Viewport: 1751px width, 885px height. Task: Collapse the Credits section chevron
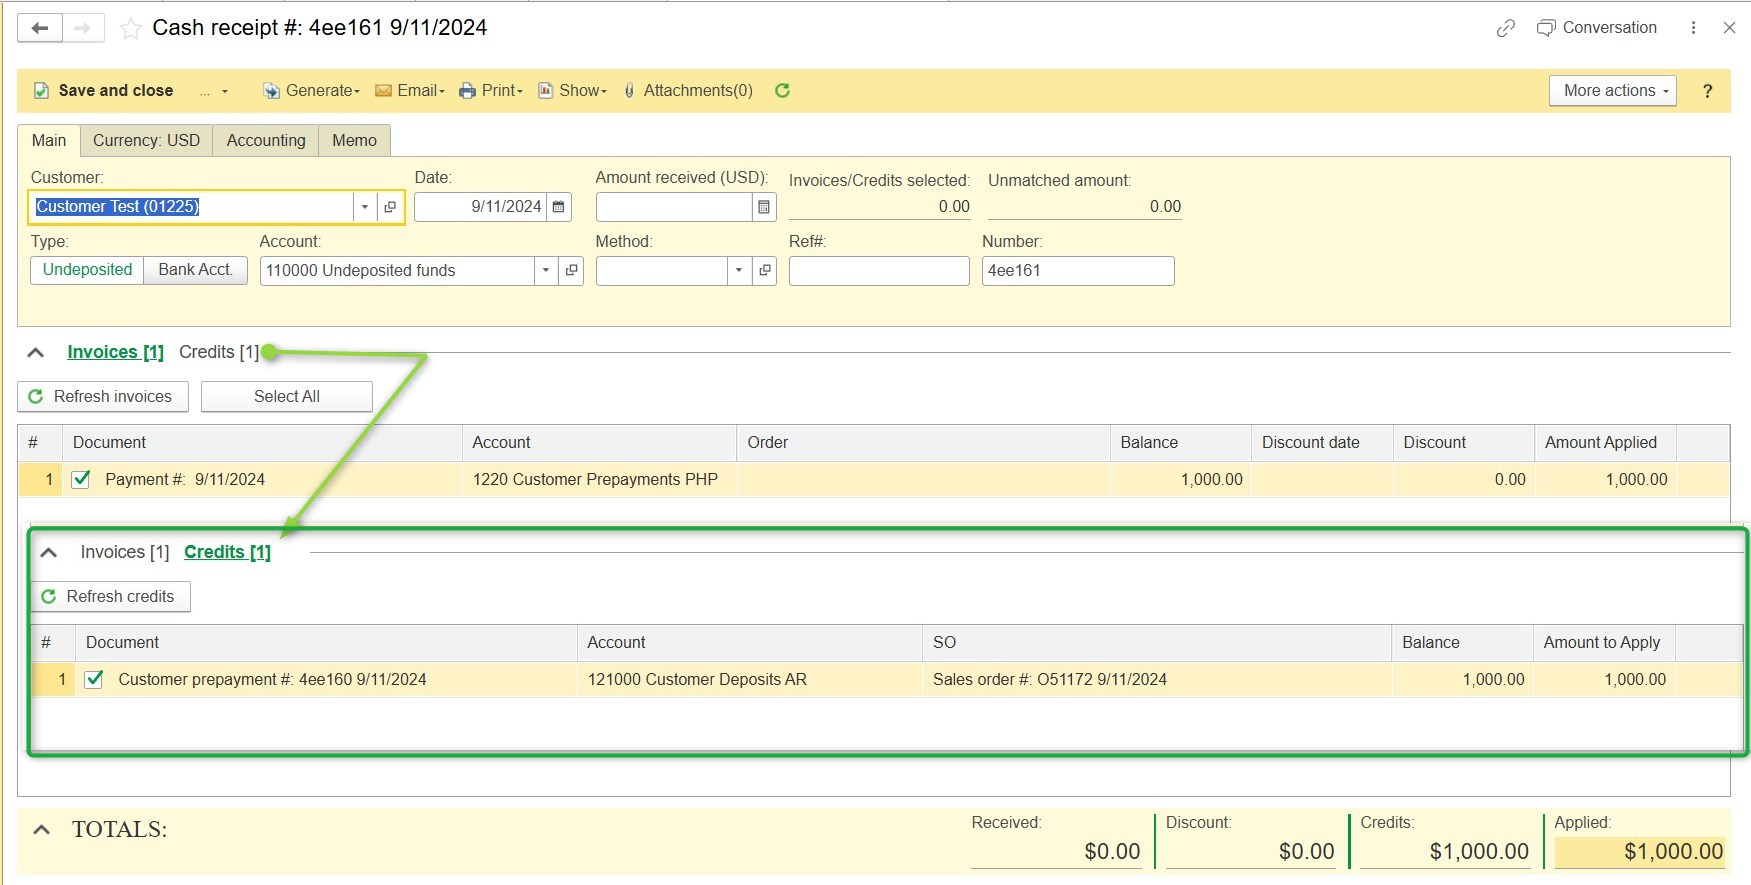48,552
